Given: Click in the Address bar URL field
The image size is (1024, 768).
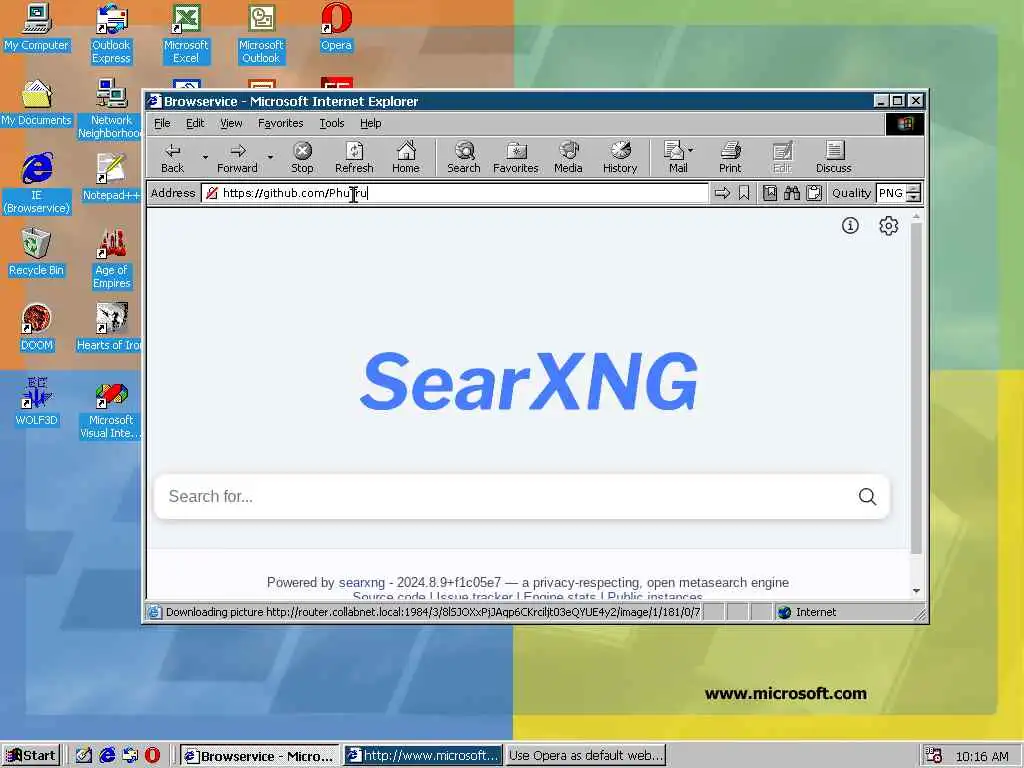Looking at the screenshot, I should tap(455, 193).
